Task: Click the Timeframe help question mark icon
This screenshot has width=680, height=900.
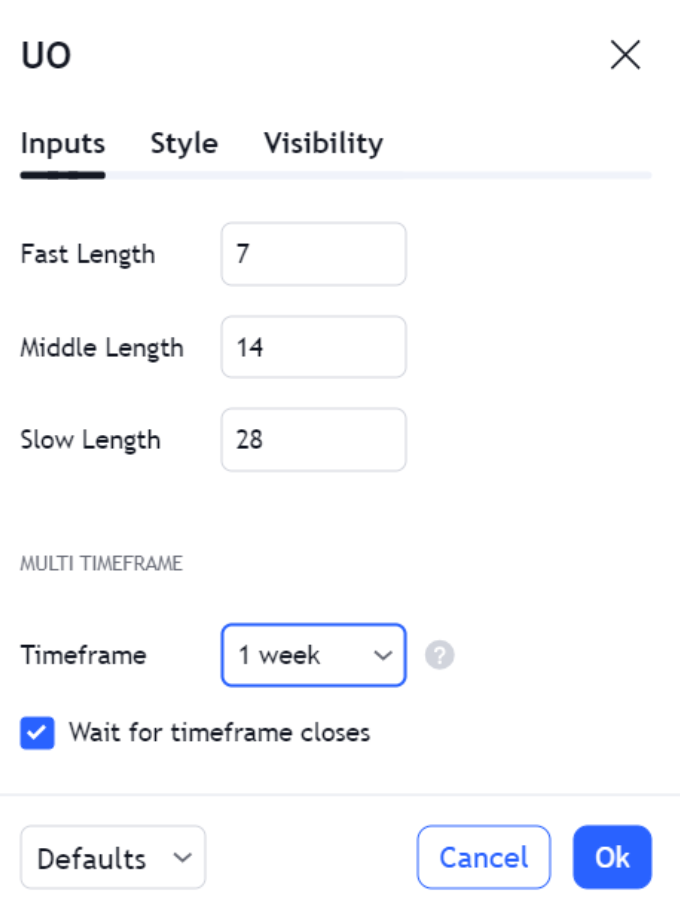Action: [x=439, y=656]
